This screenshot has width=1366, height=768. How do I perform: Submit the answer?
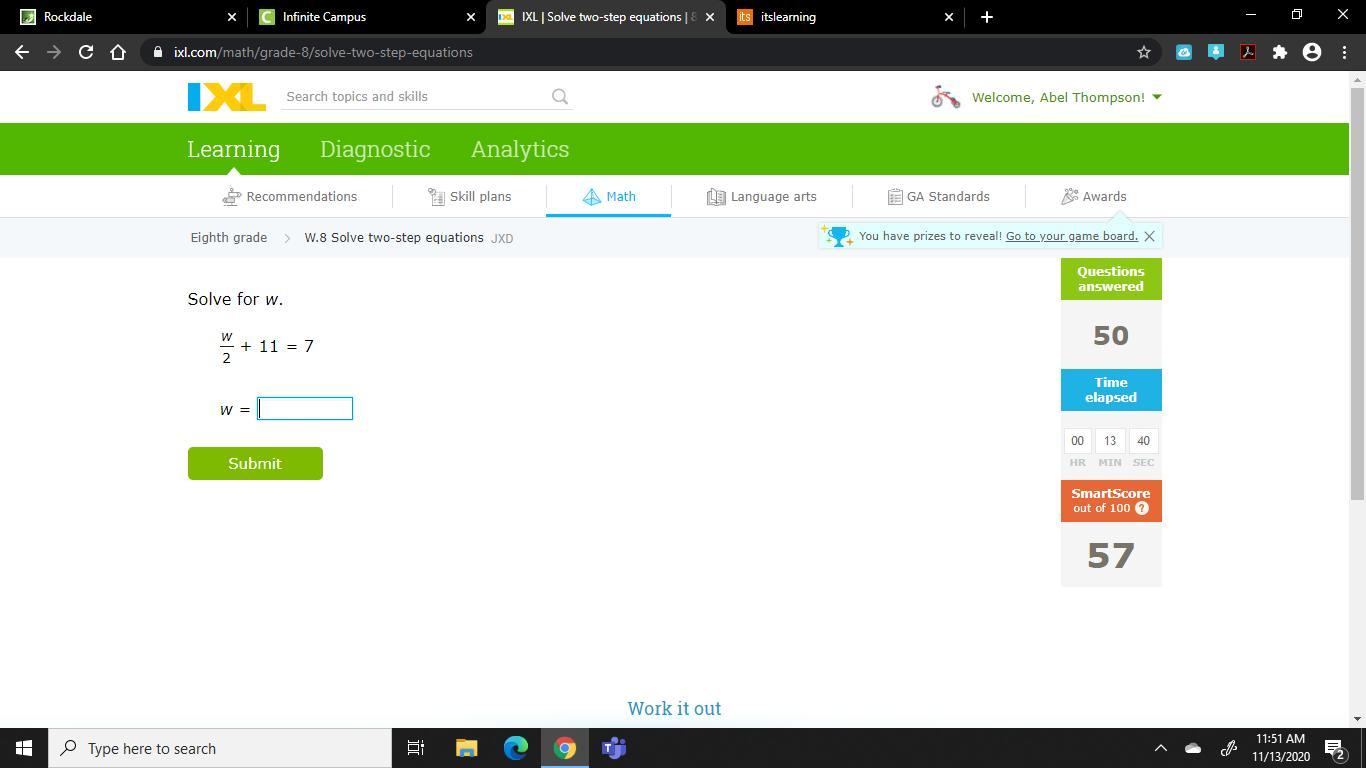tap(255, 464)
